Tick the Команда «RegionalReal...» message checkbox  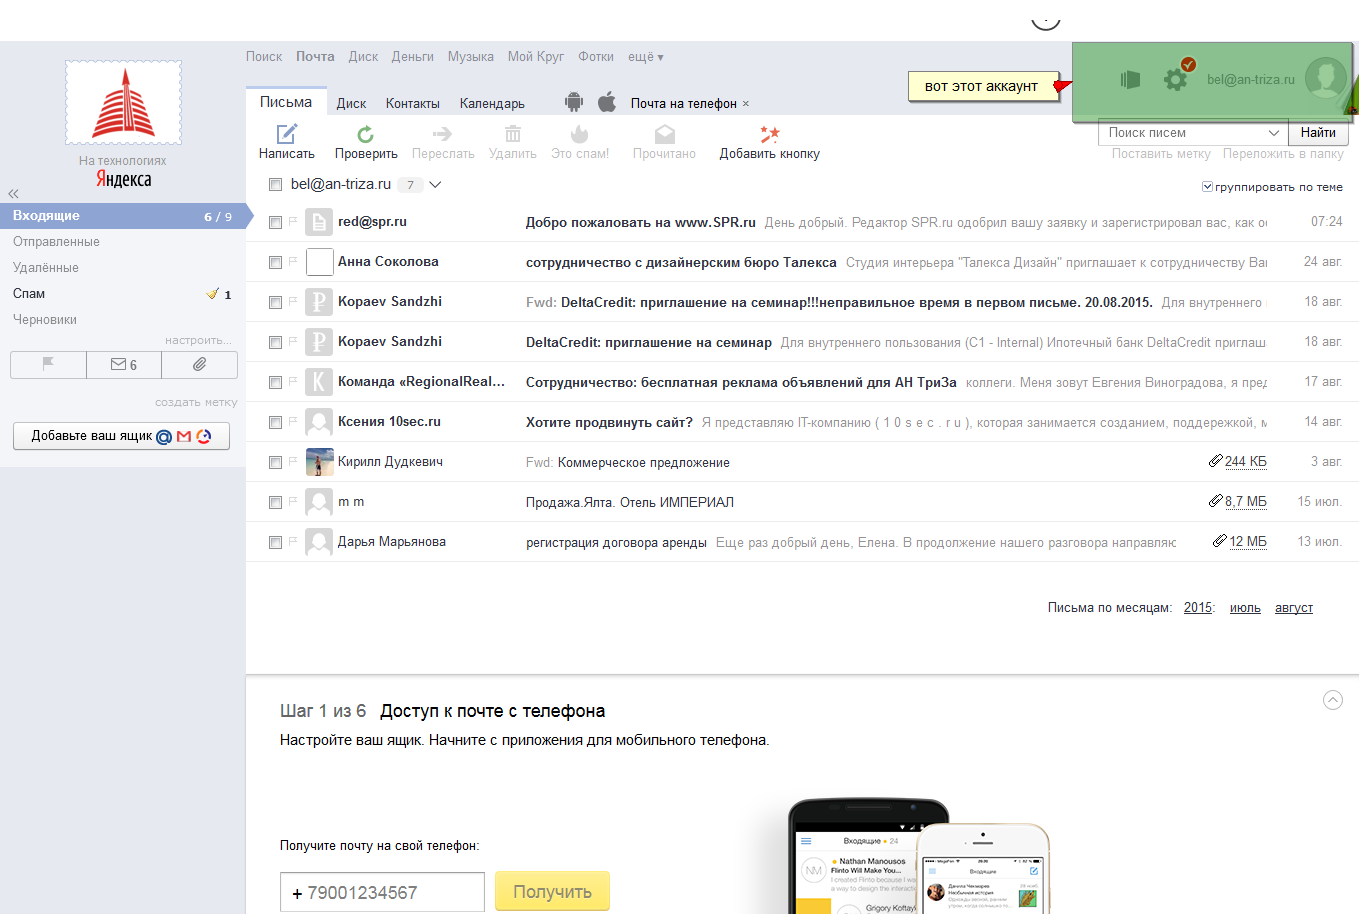point(275,382)
